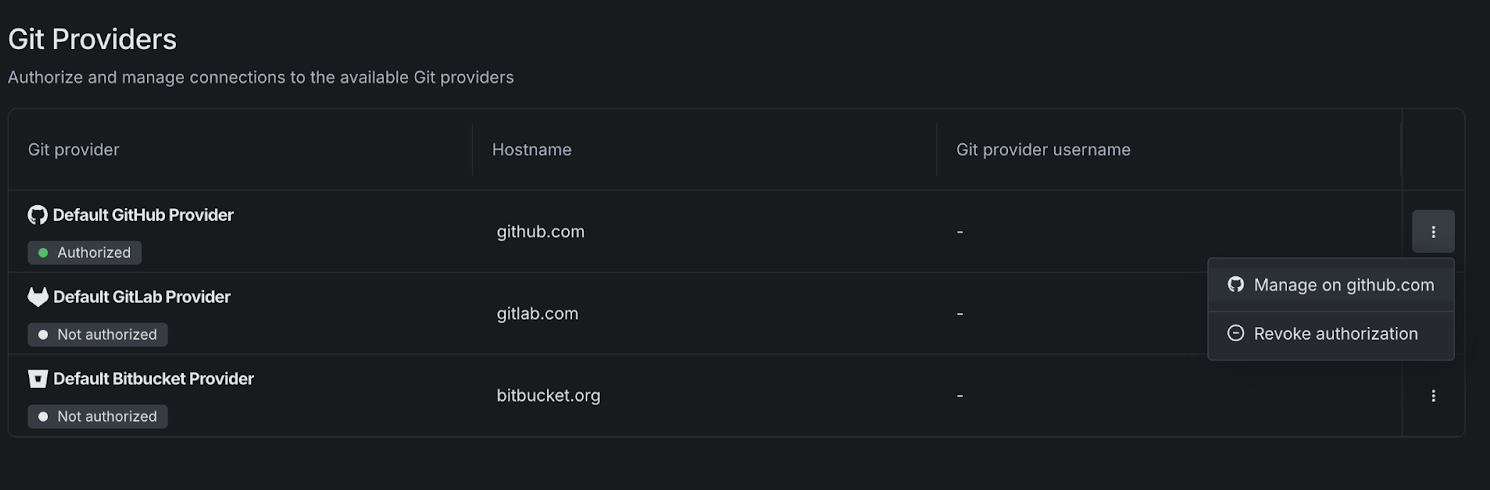1490x490 pixels.
Task: Close the GitHub row three-dot menu
Action: (1433, 232)
